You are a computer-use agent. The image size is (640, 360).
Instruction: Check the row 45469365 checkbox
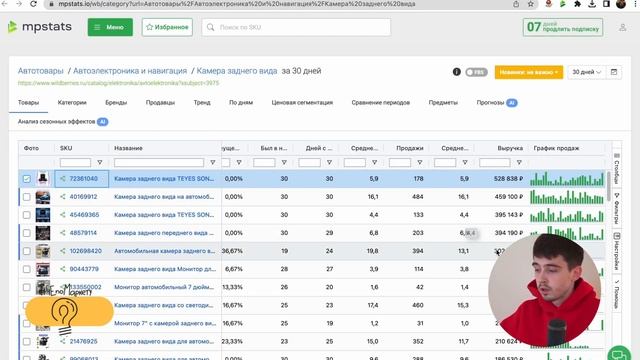27,215
